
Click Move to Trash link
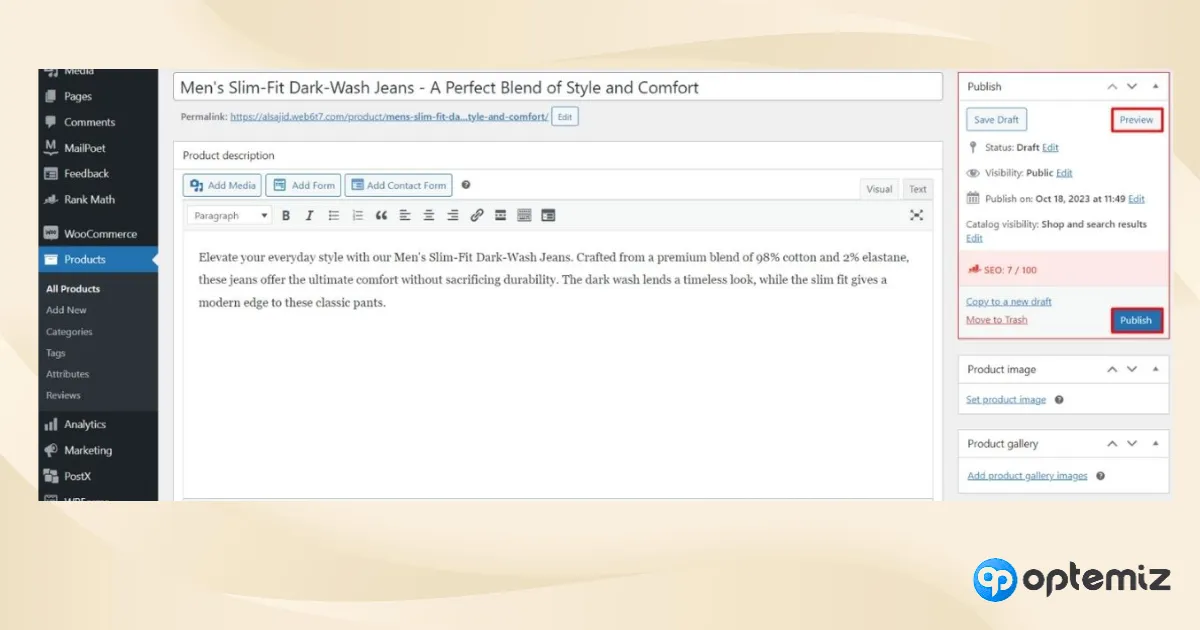[x=997, y=319]
